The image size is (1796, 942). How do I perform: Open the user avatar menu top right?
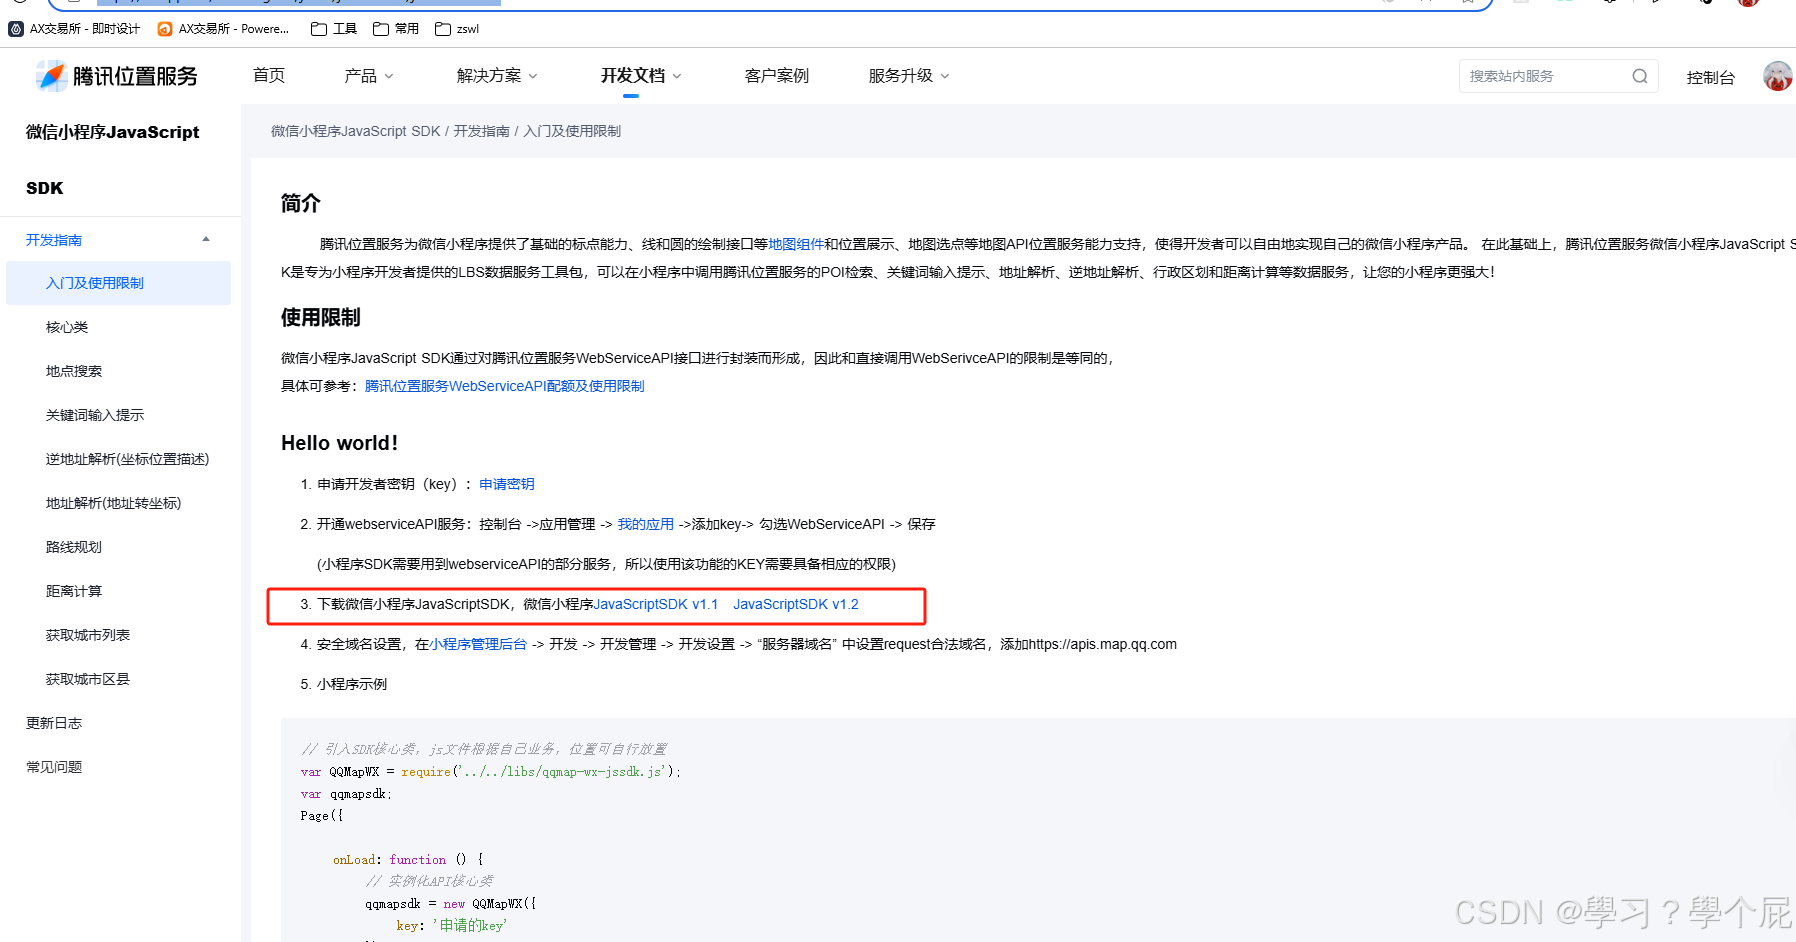pos(1777,75)
